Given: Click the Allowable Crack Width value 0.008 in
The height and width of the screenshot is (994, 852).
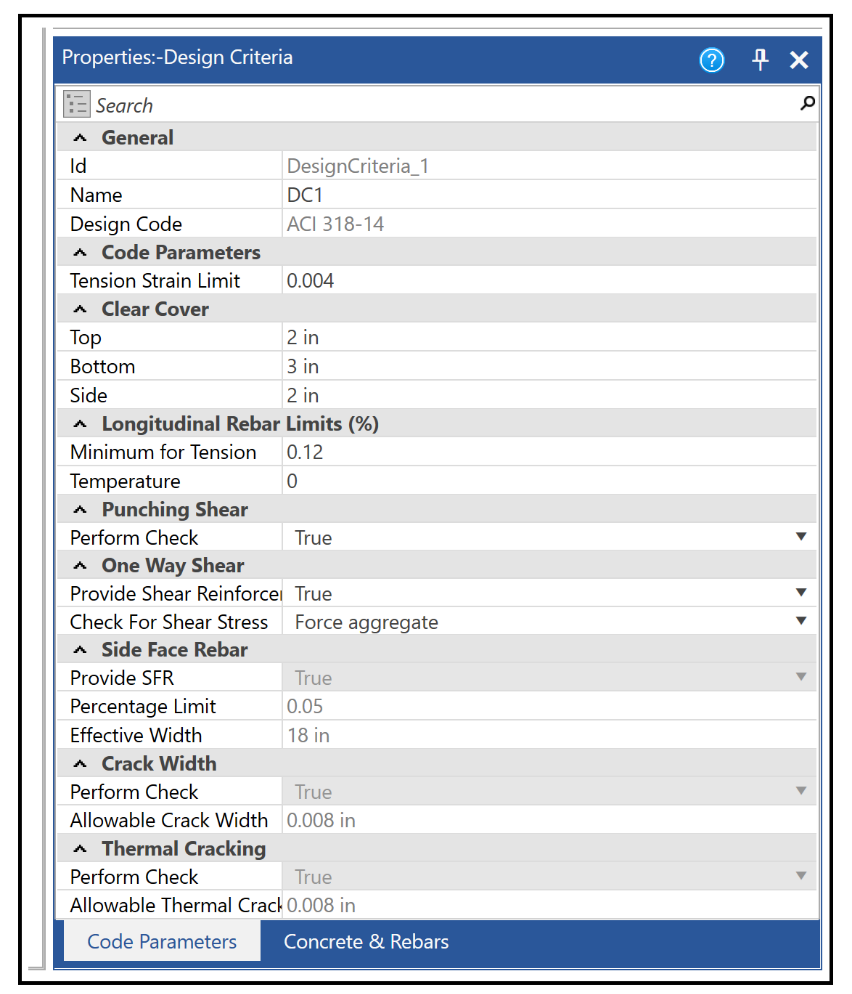Looking at the screenshot, I should click(321, 820).
